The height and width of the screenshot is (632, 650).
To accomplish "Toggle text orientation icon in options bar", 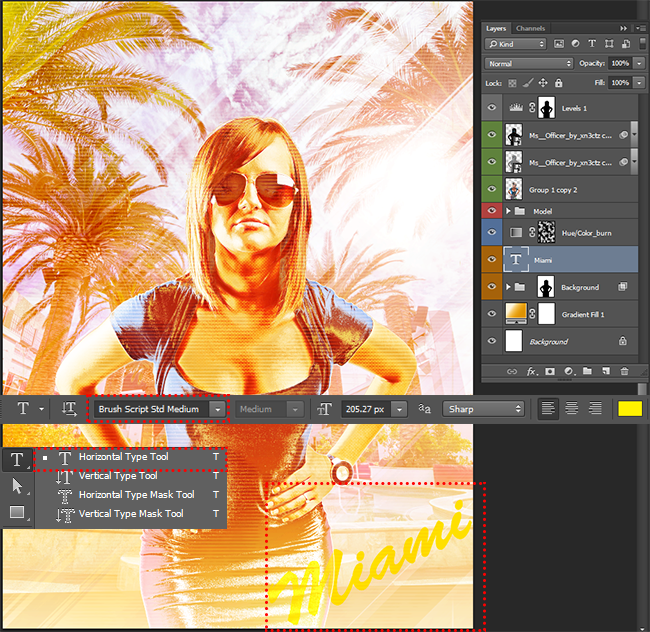I will (x=69, y=409).
